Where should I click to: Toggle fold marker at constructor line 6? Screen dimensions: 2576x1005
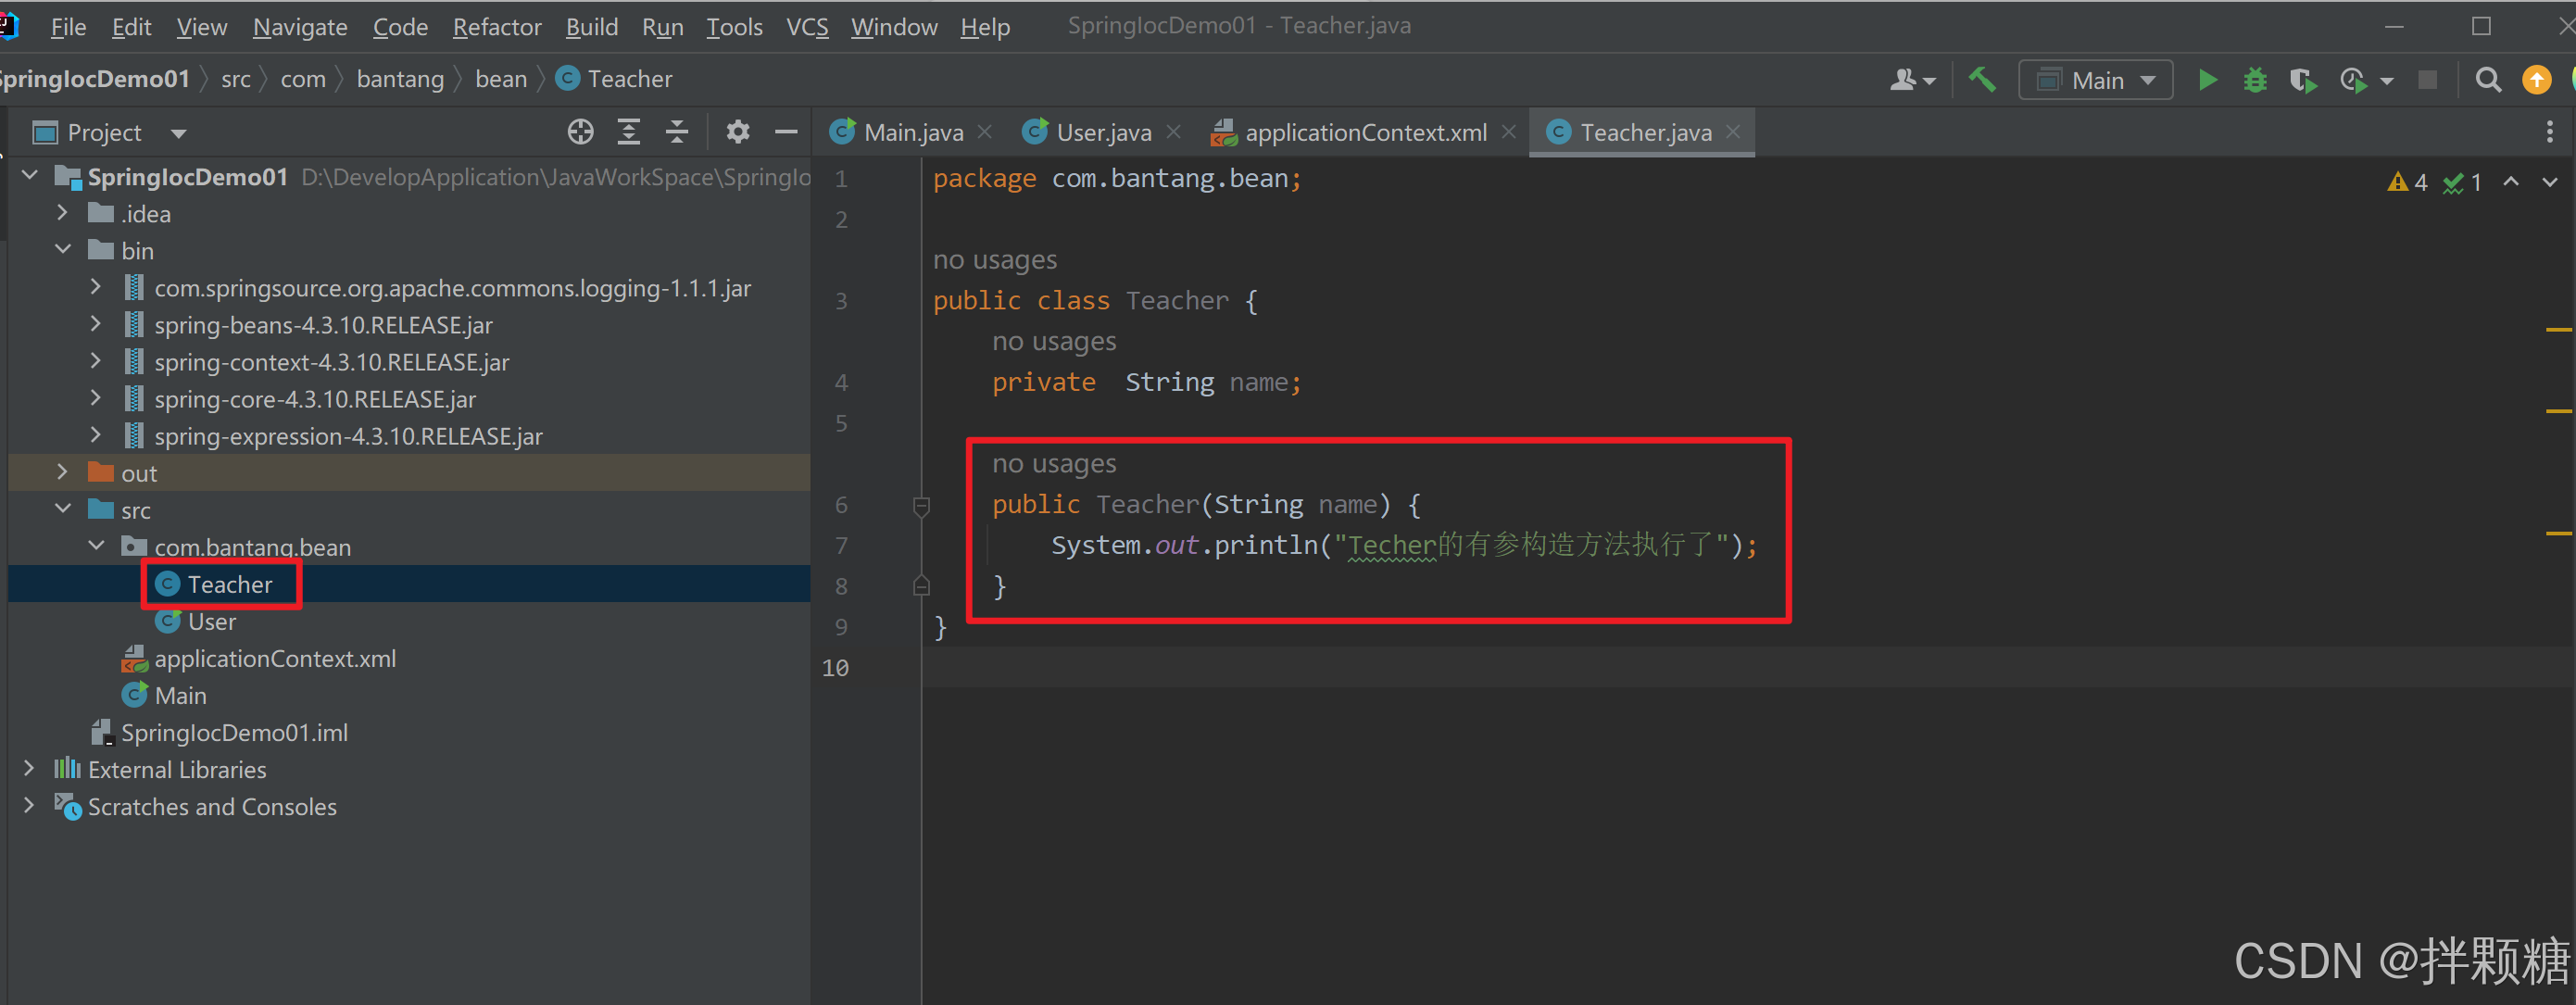click(x=921, y=506)
